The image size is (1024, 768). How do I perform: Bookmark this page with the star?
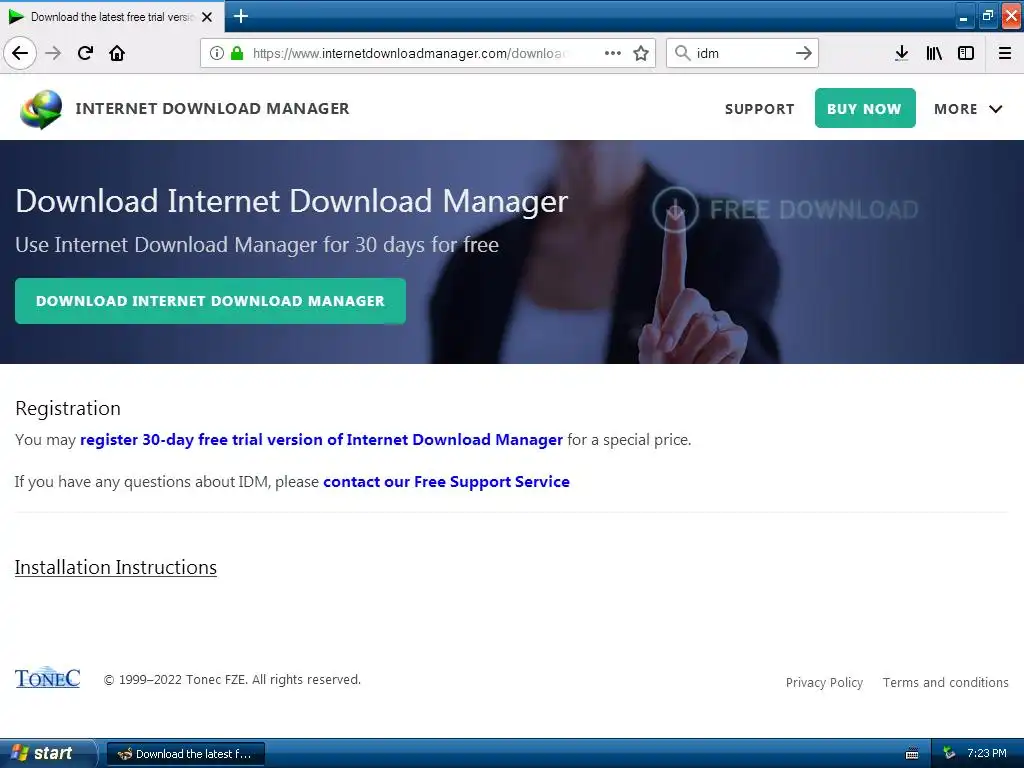click(641, 53)
